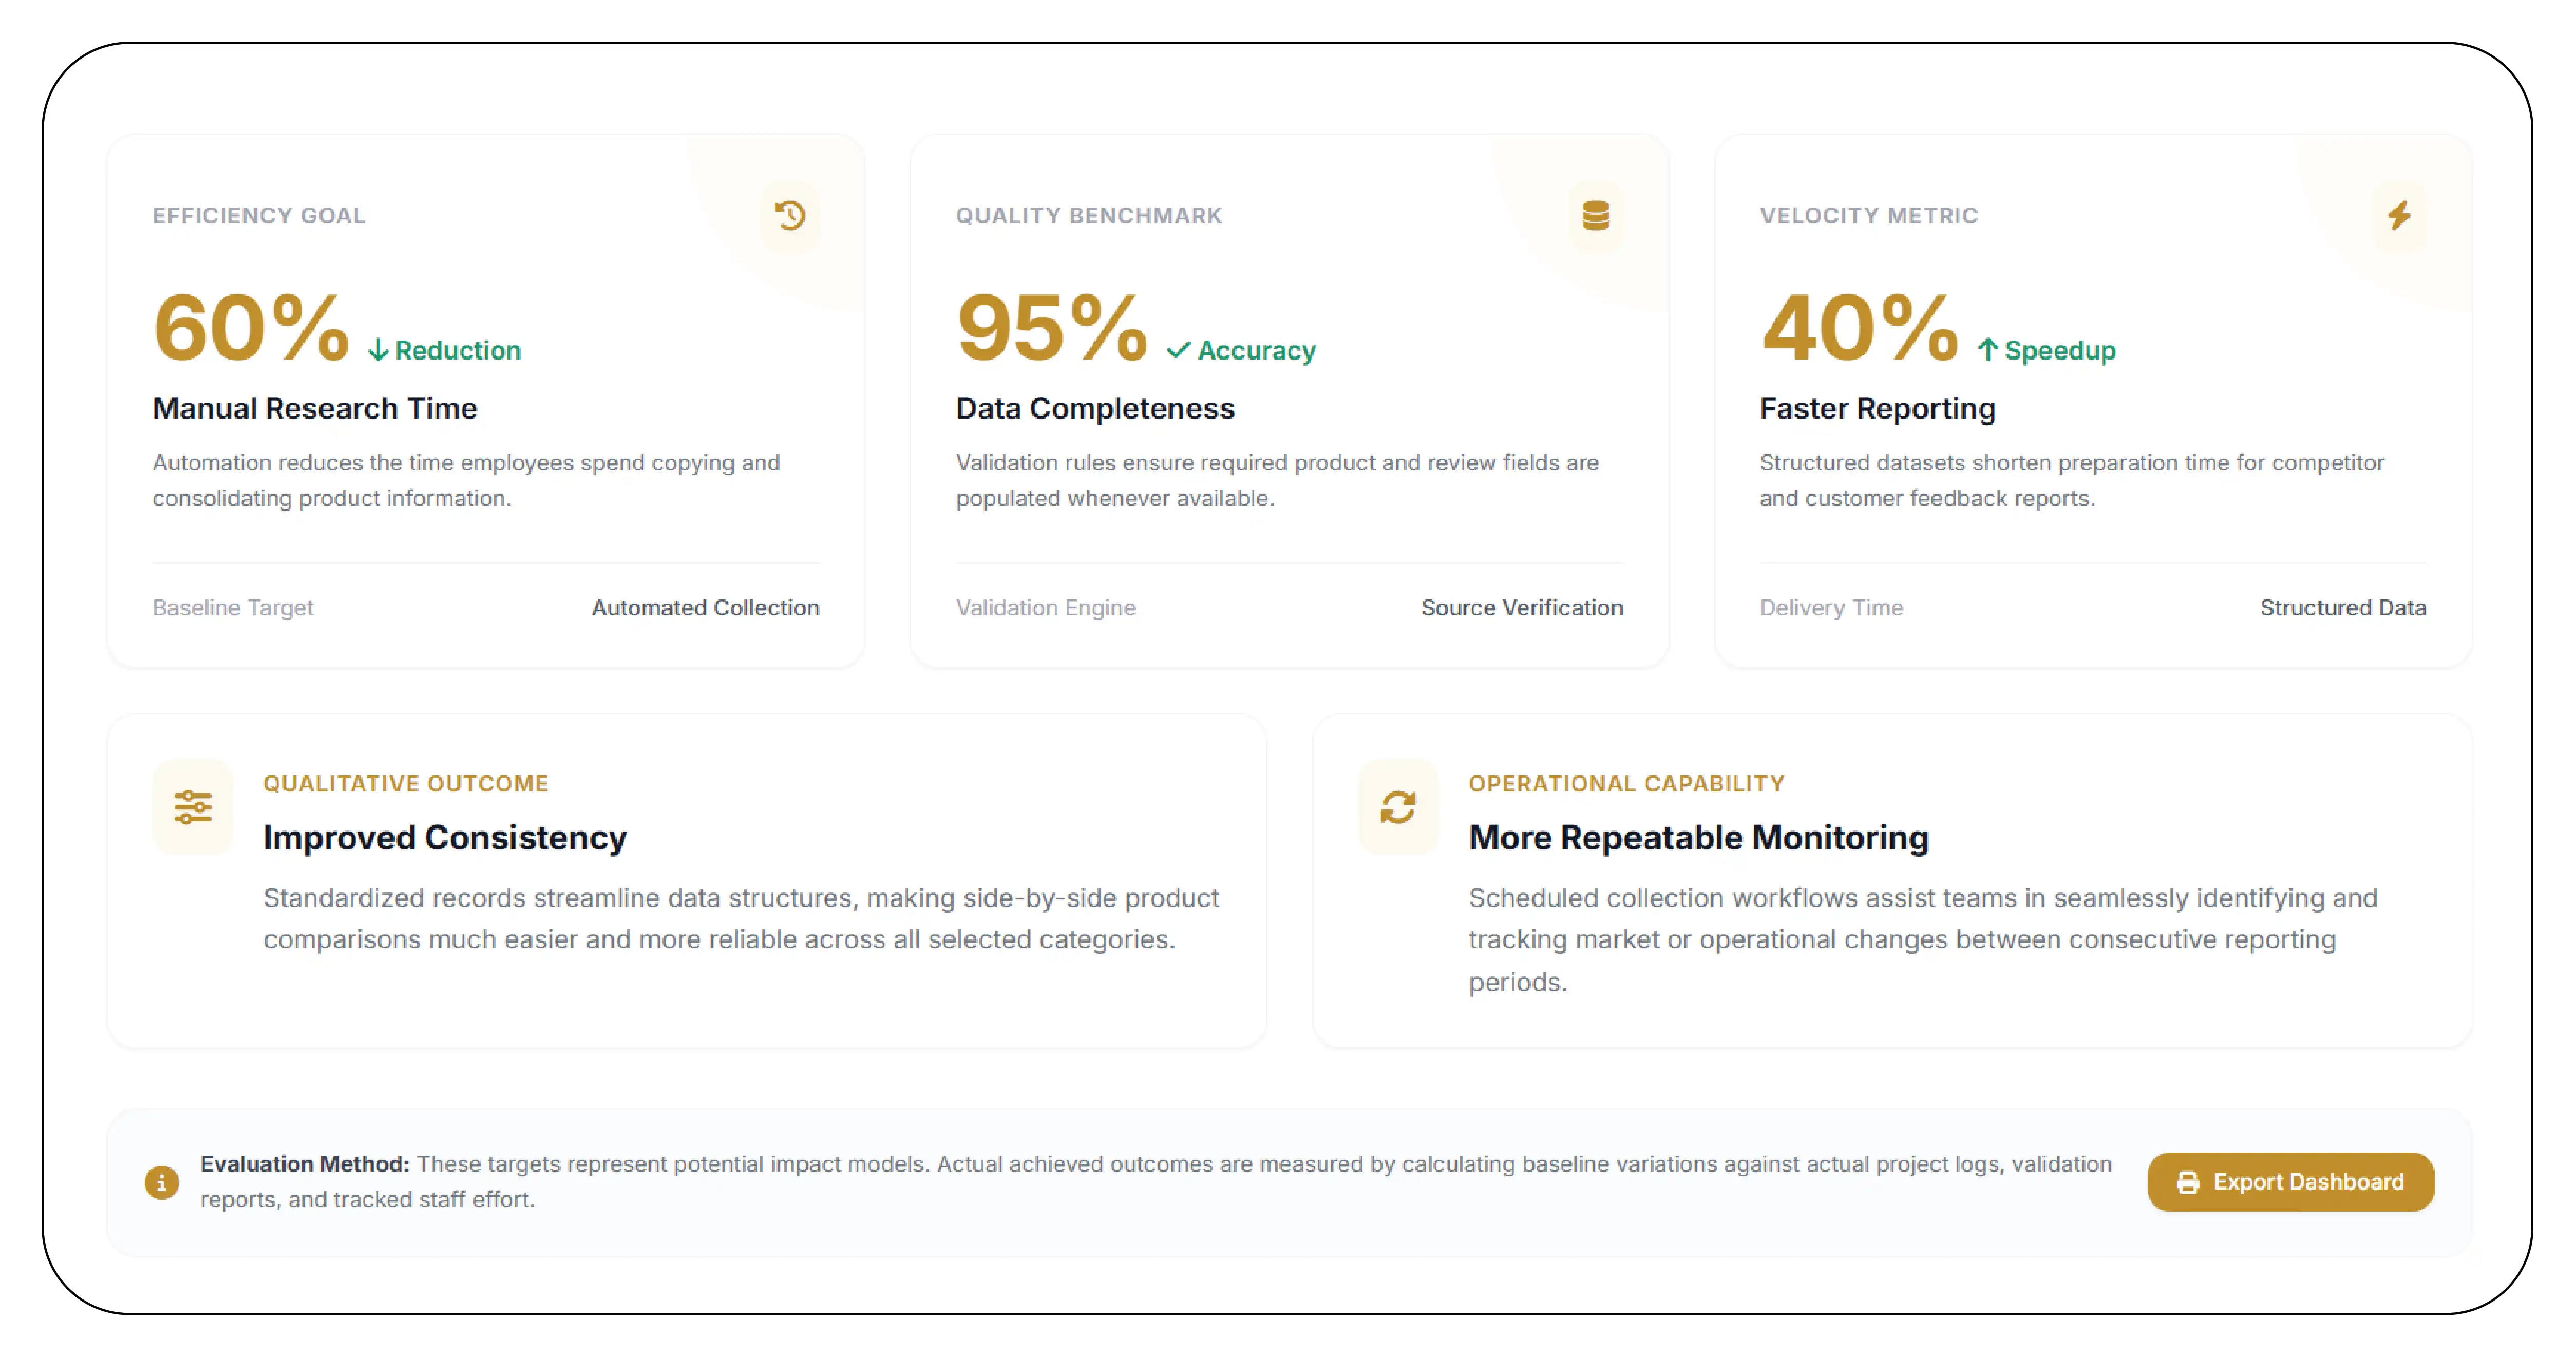Click the Accuracy indicator text
The width and height of the screenshot is (2576, 1357).
pyautogui.click(x=1256, y=350)
